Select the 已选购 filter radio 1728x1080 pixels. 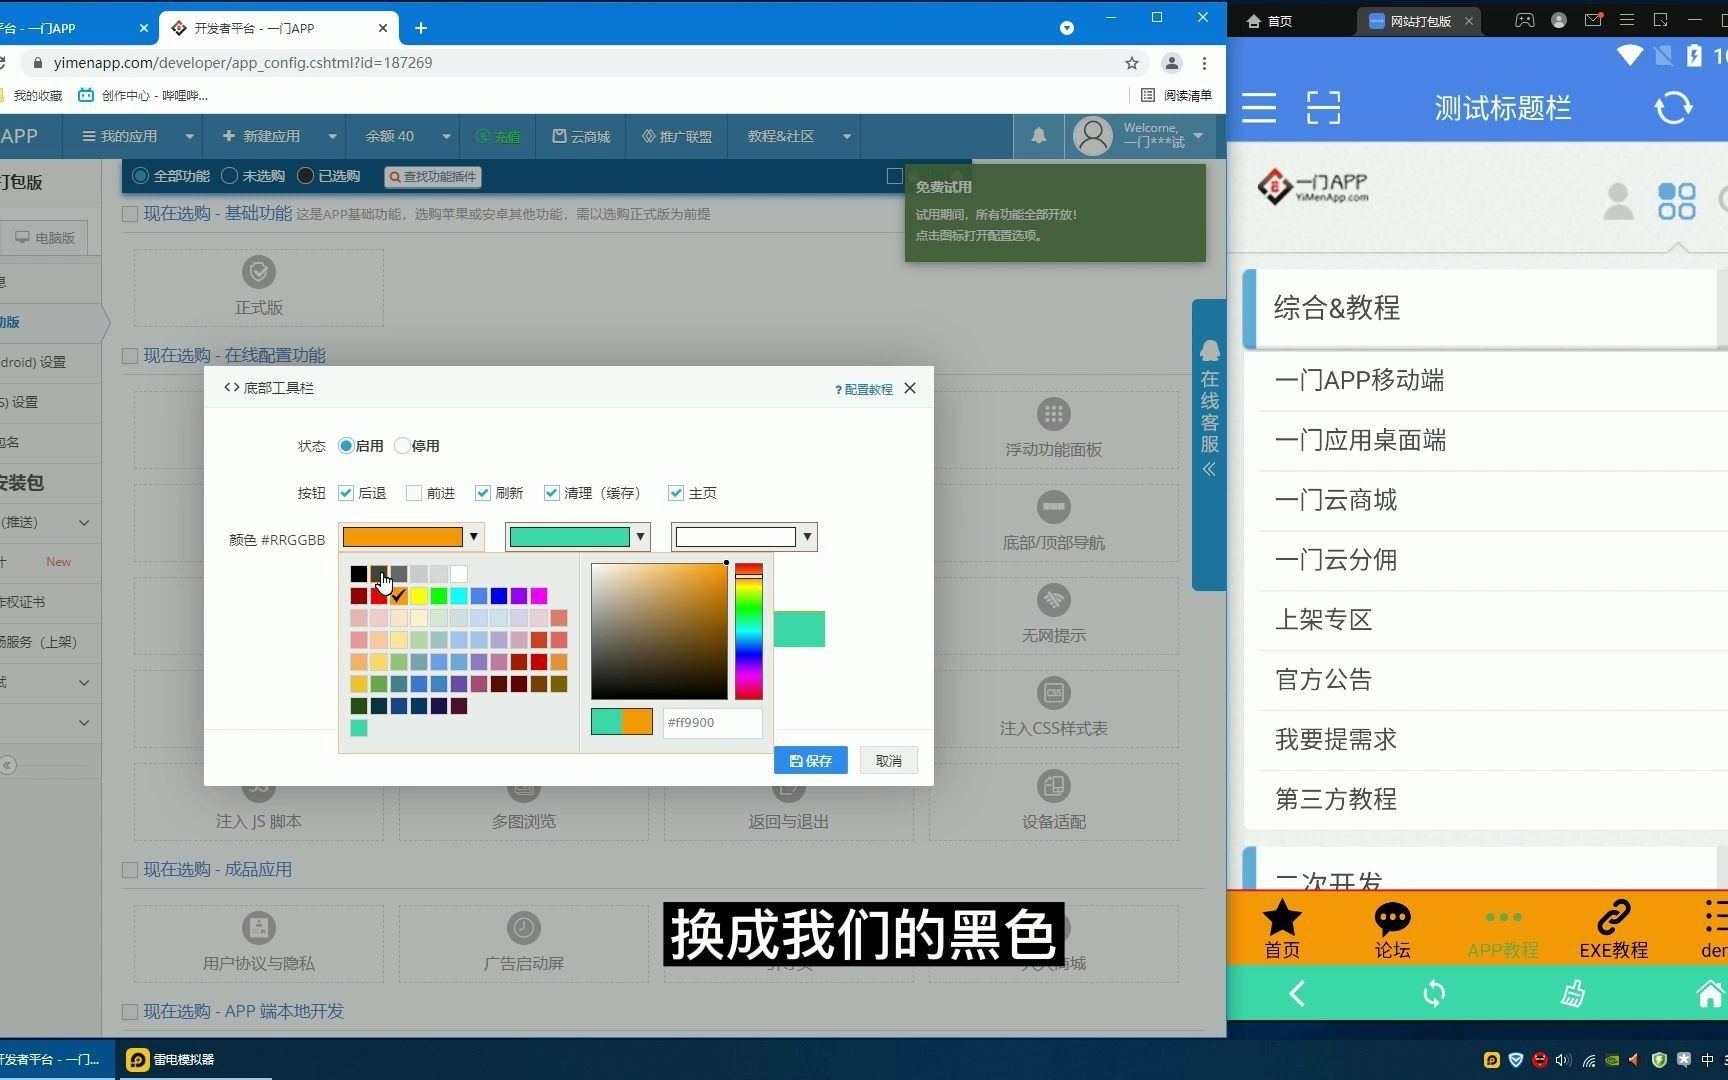(x=305, y=176)
